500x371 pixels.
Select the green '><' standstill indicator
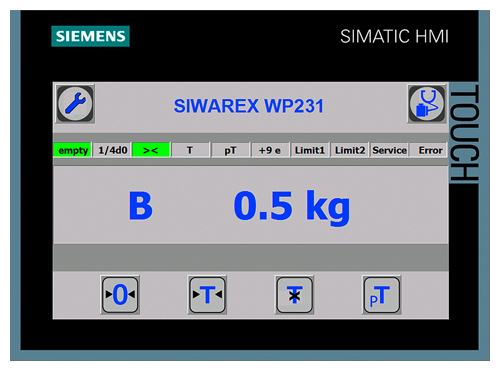[151, 150]
